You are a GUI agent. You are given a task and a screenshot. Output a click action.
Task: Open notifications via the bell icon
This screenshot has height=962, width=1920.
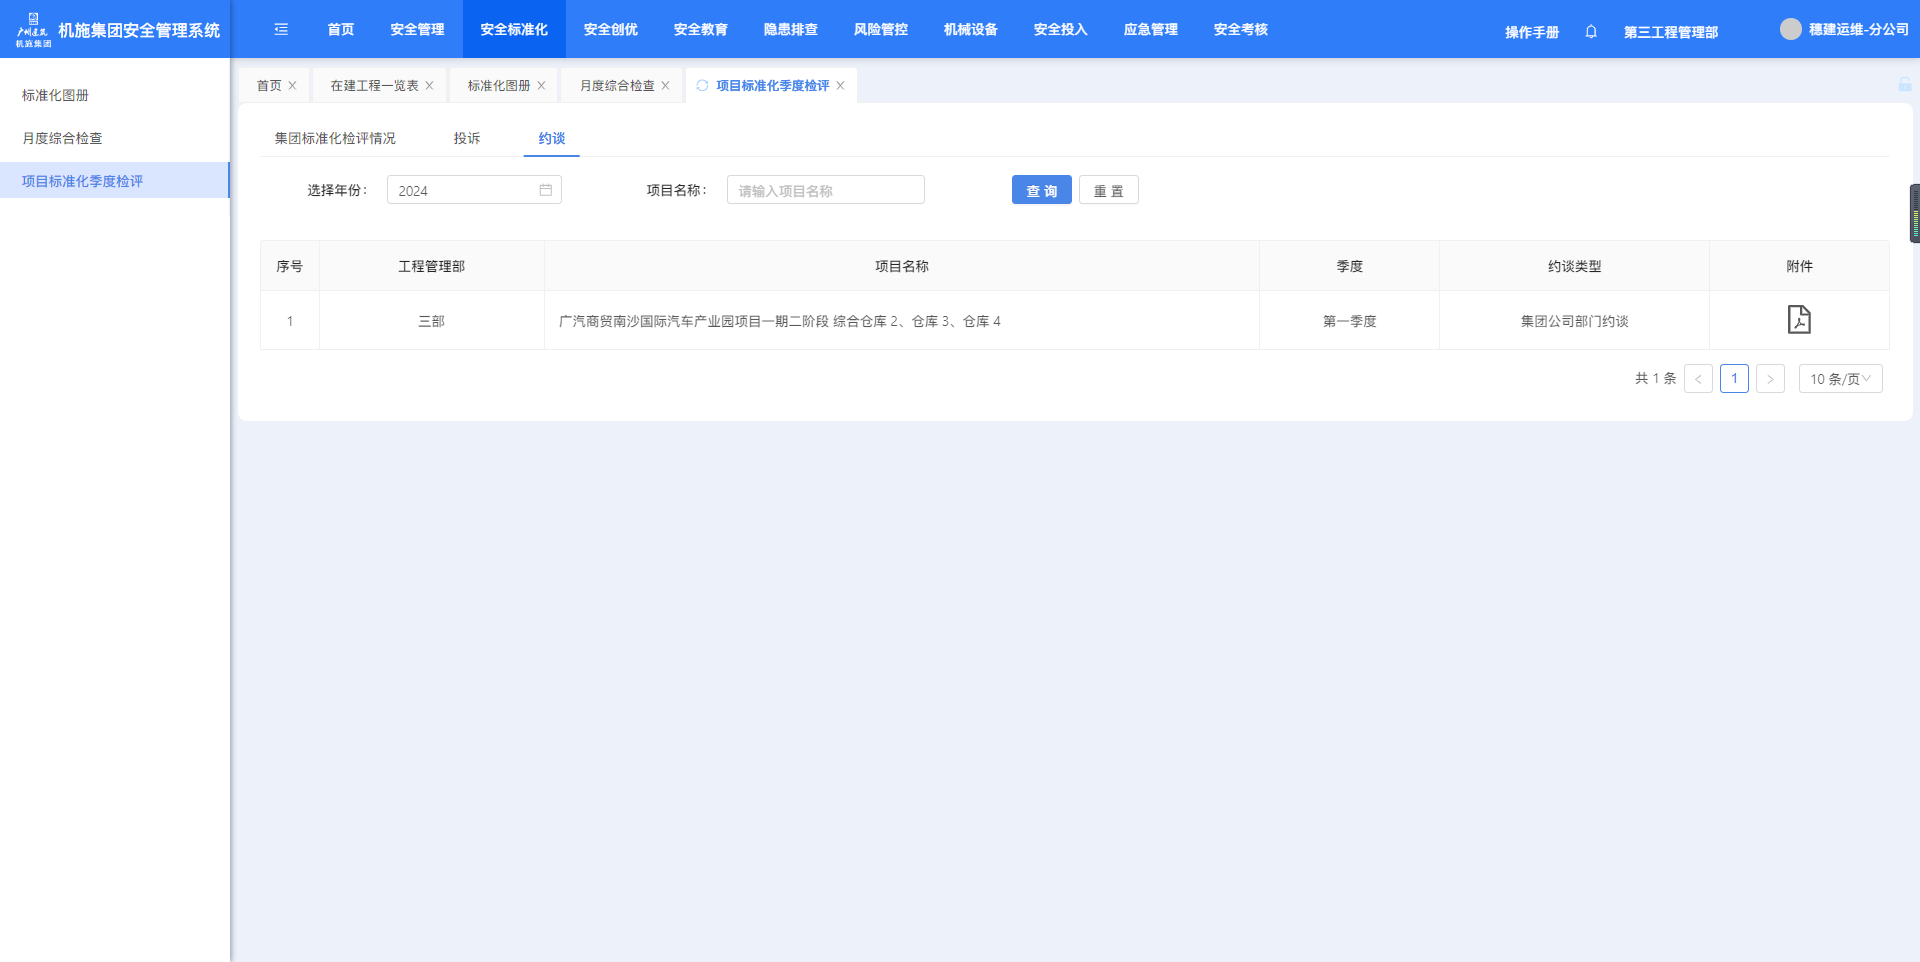pyautogui.click(x=1590, y=31)
